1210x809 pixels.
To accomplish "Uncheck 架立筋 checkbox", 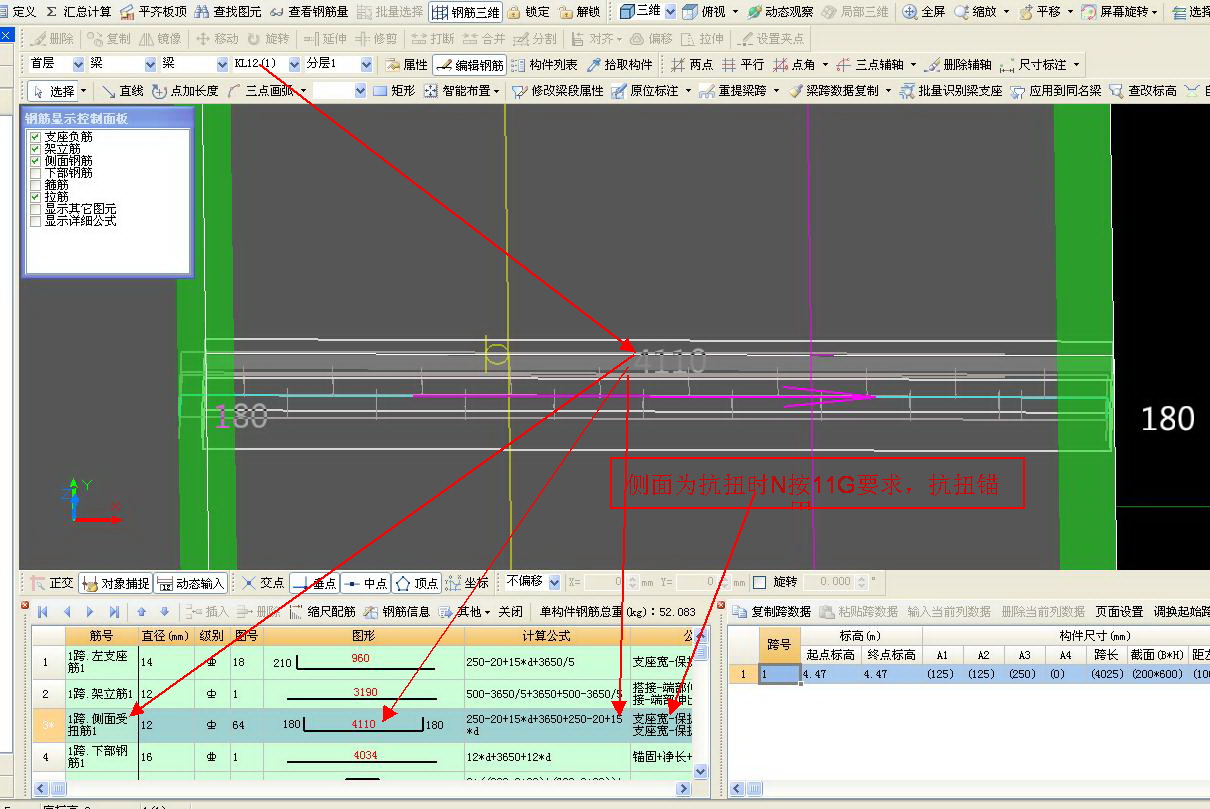I will click(x=36, y=149).
